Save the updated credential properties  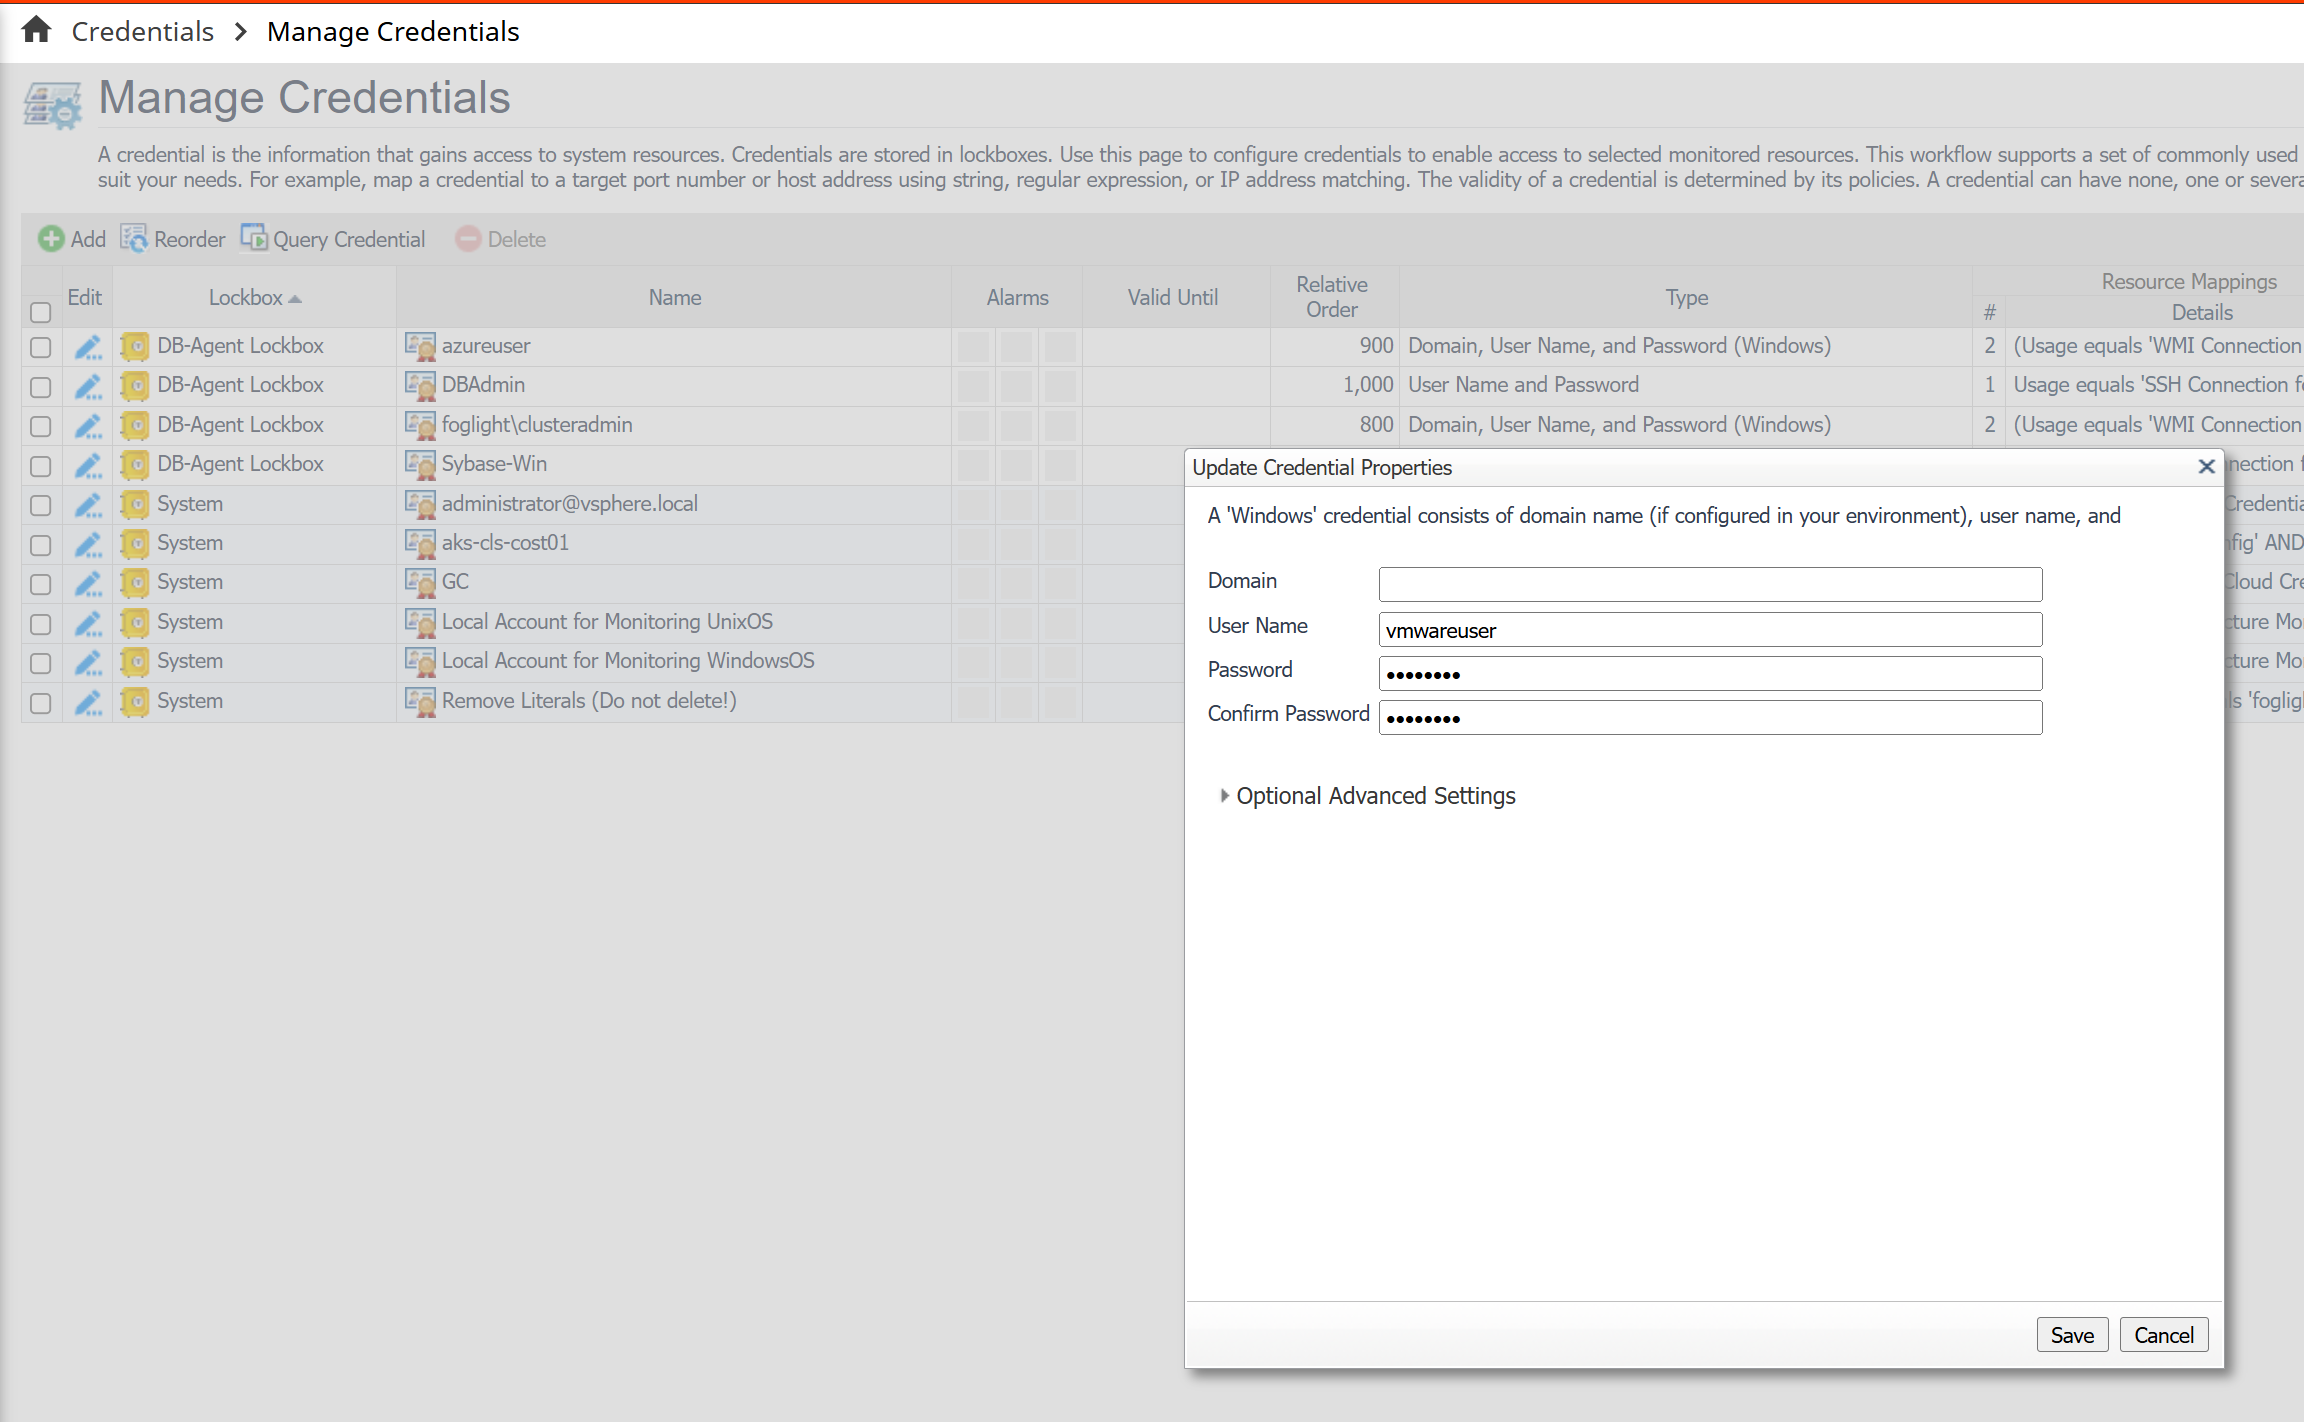click(x=2072, y=1334)
